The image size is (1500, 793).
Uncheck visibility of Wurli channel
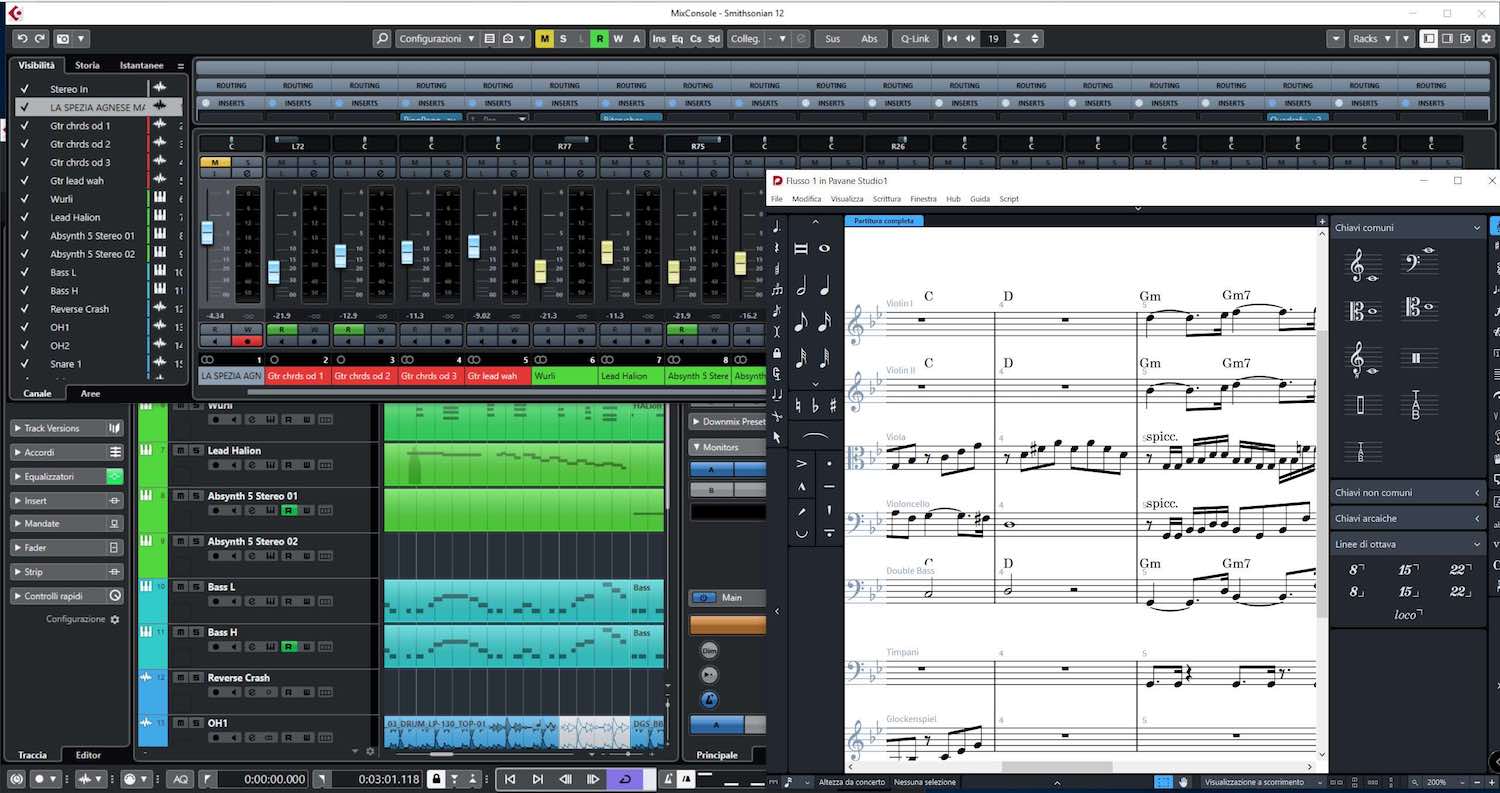coord(24,199)
